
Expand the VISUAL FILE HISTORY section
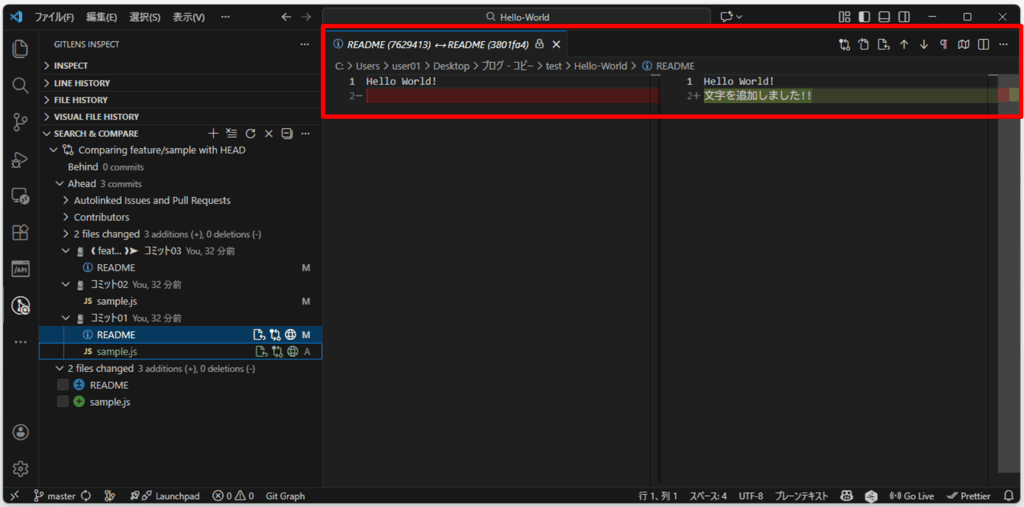[x=180, y=117]
